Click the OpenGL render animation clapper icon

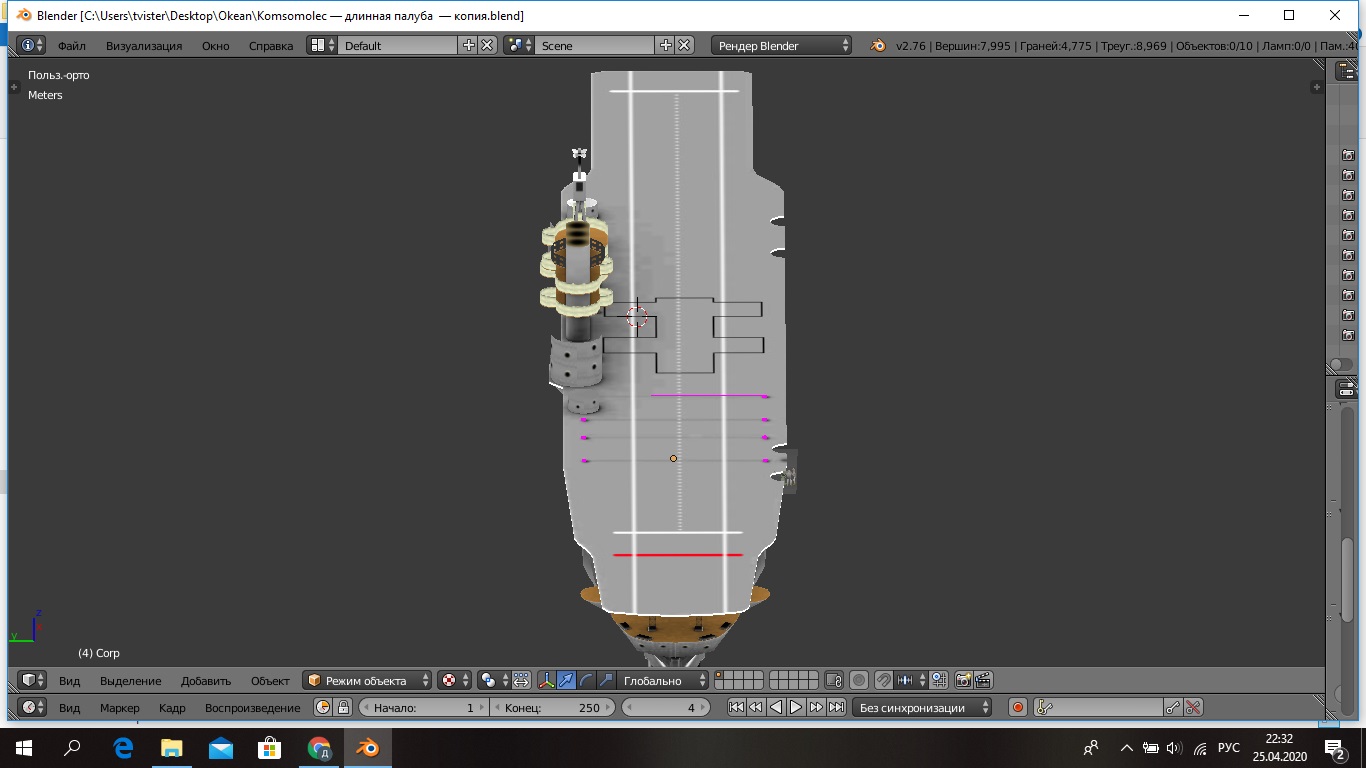(983, 680)
